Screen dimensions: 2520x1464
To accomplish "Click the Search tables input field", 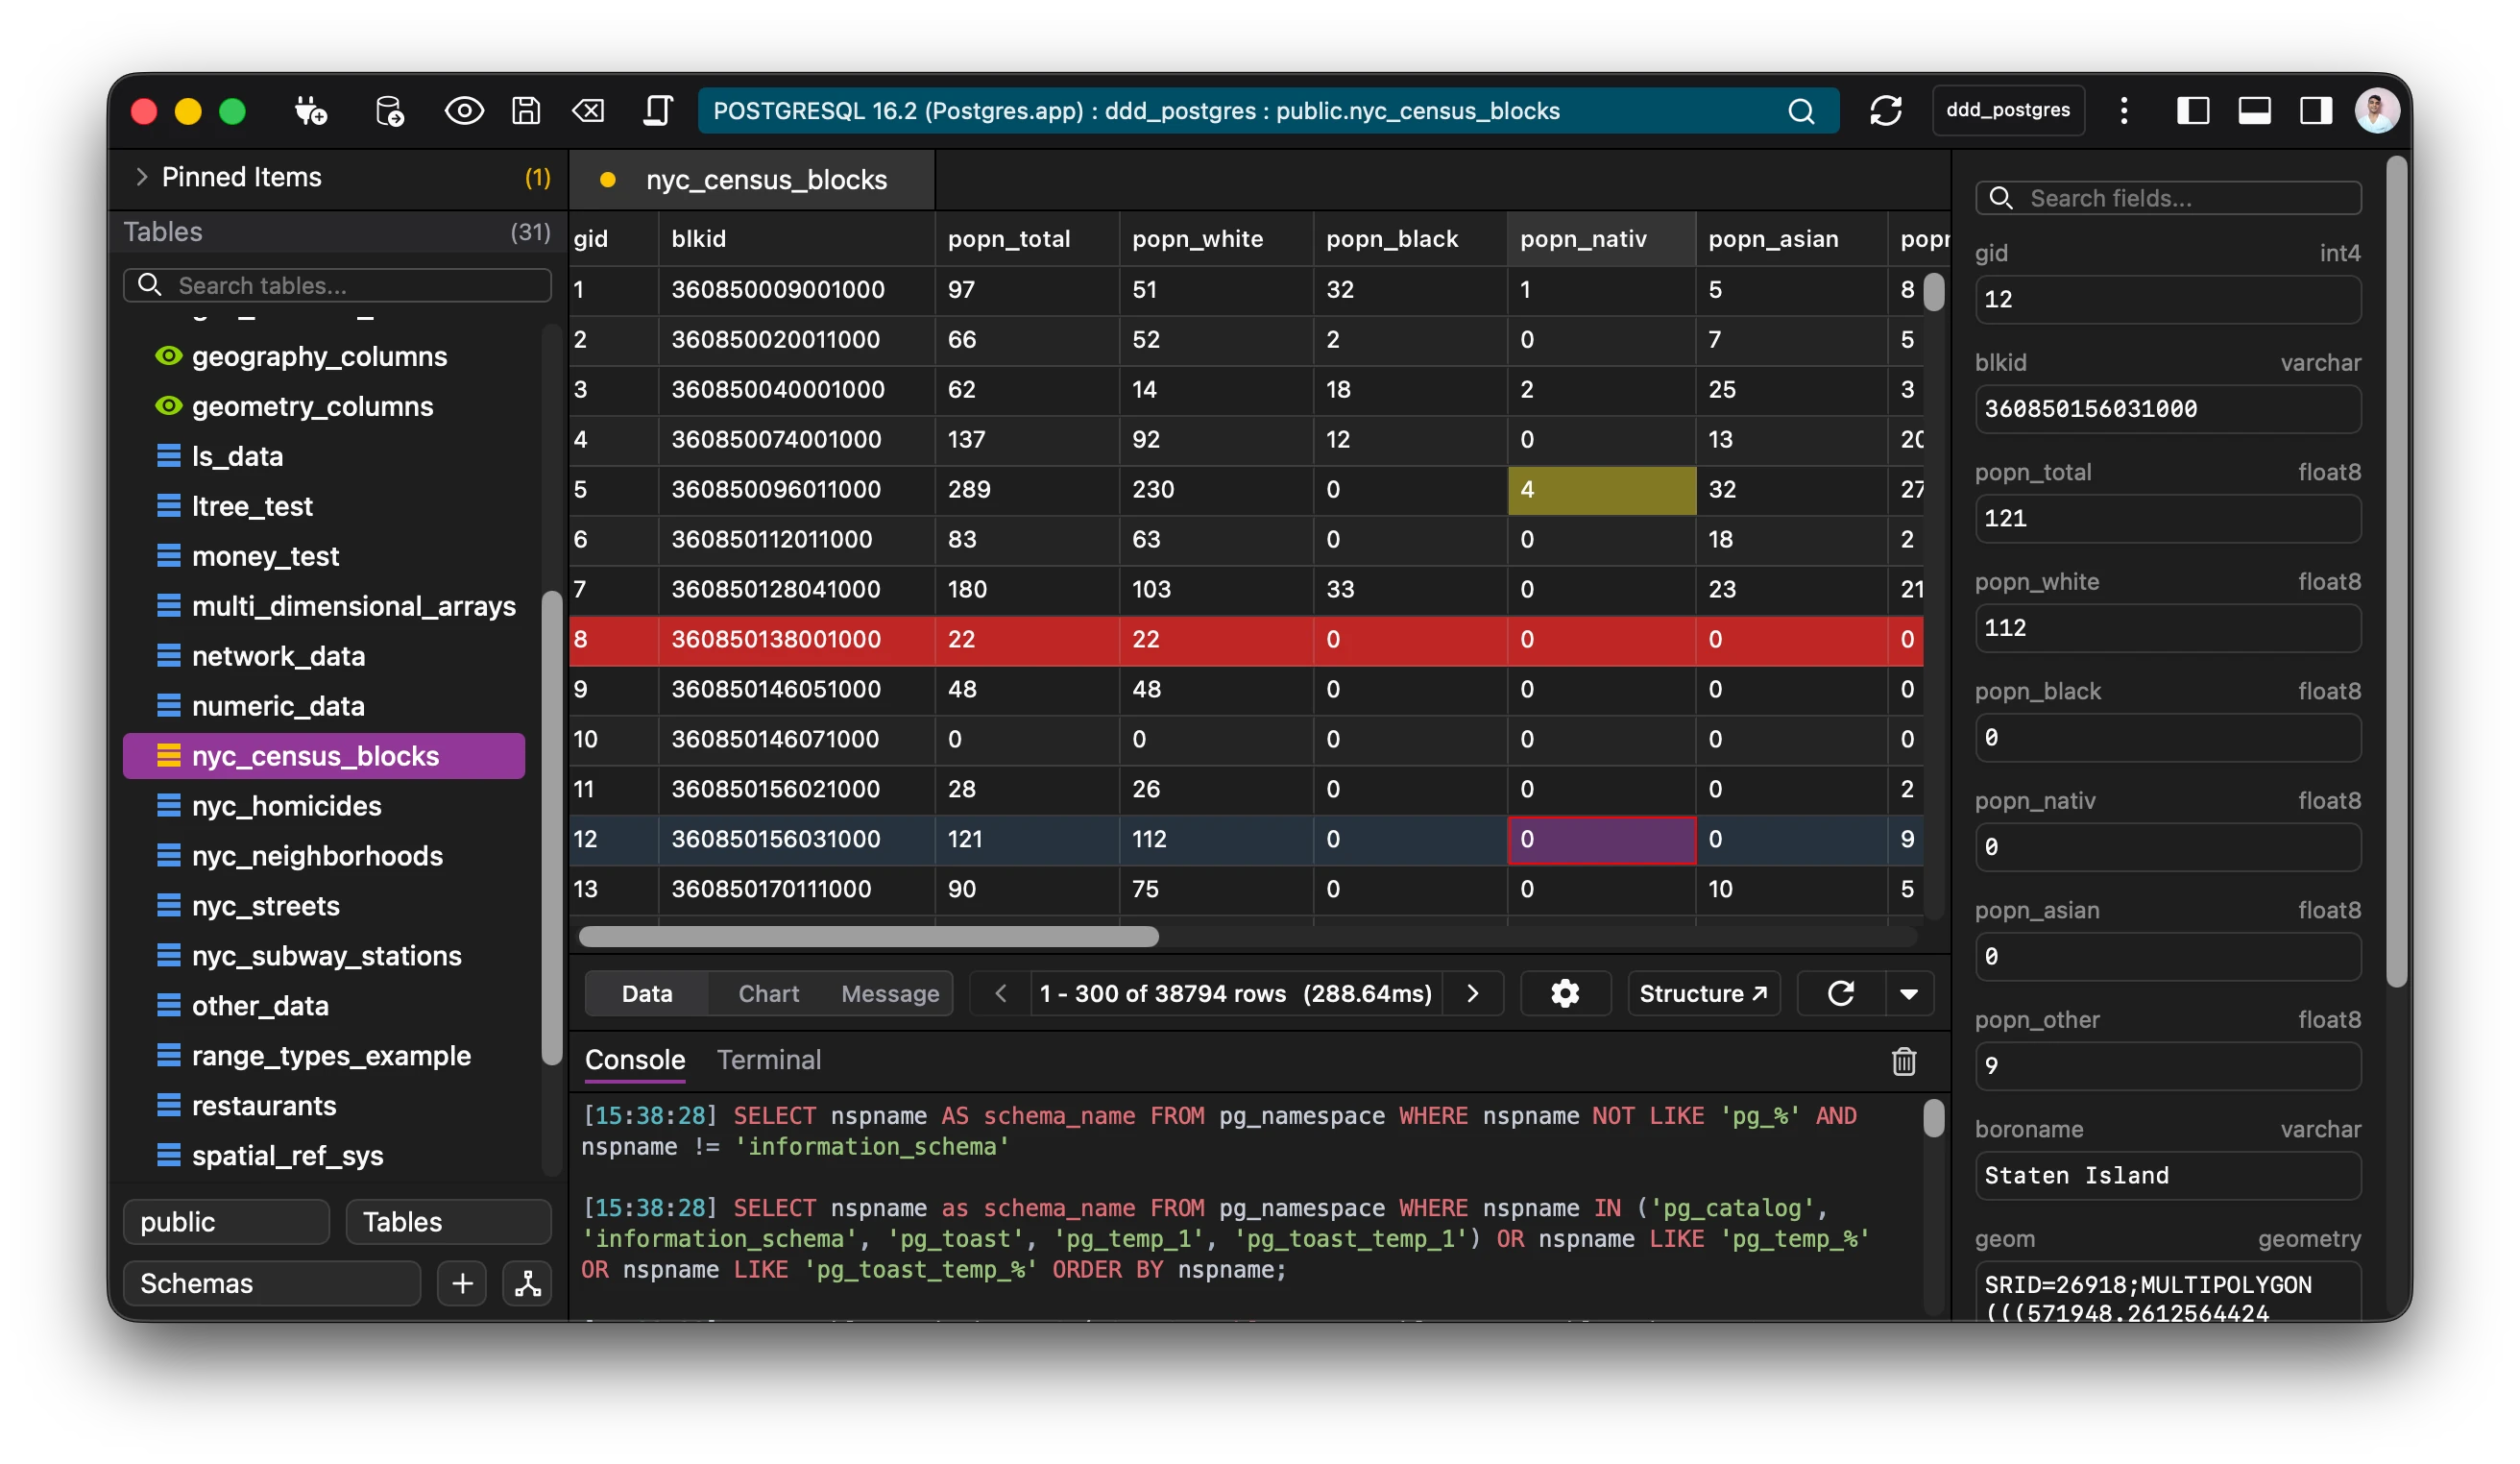I will pos(350,286).
